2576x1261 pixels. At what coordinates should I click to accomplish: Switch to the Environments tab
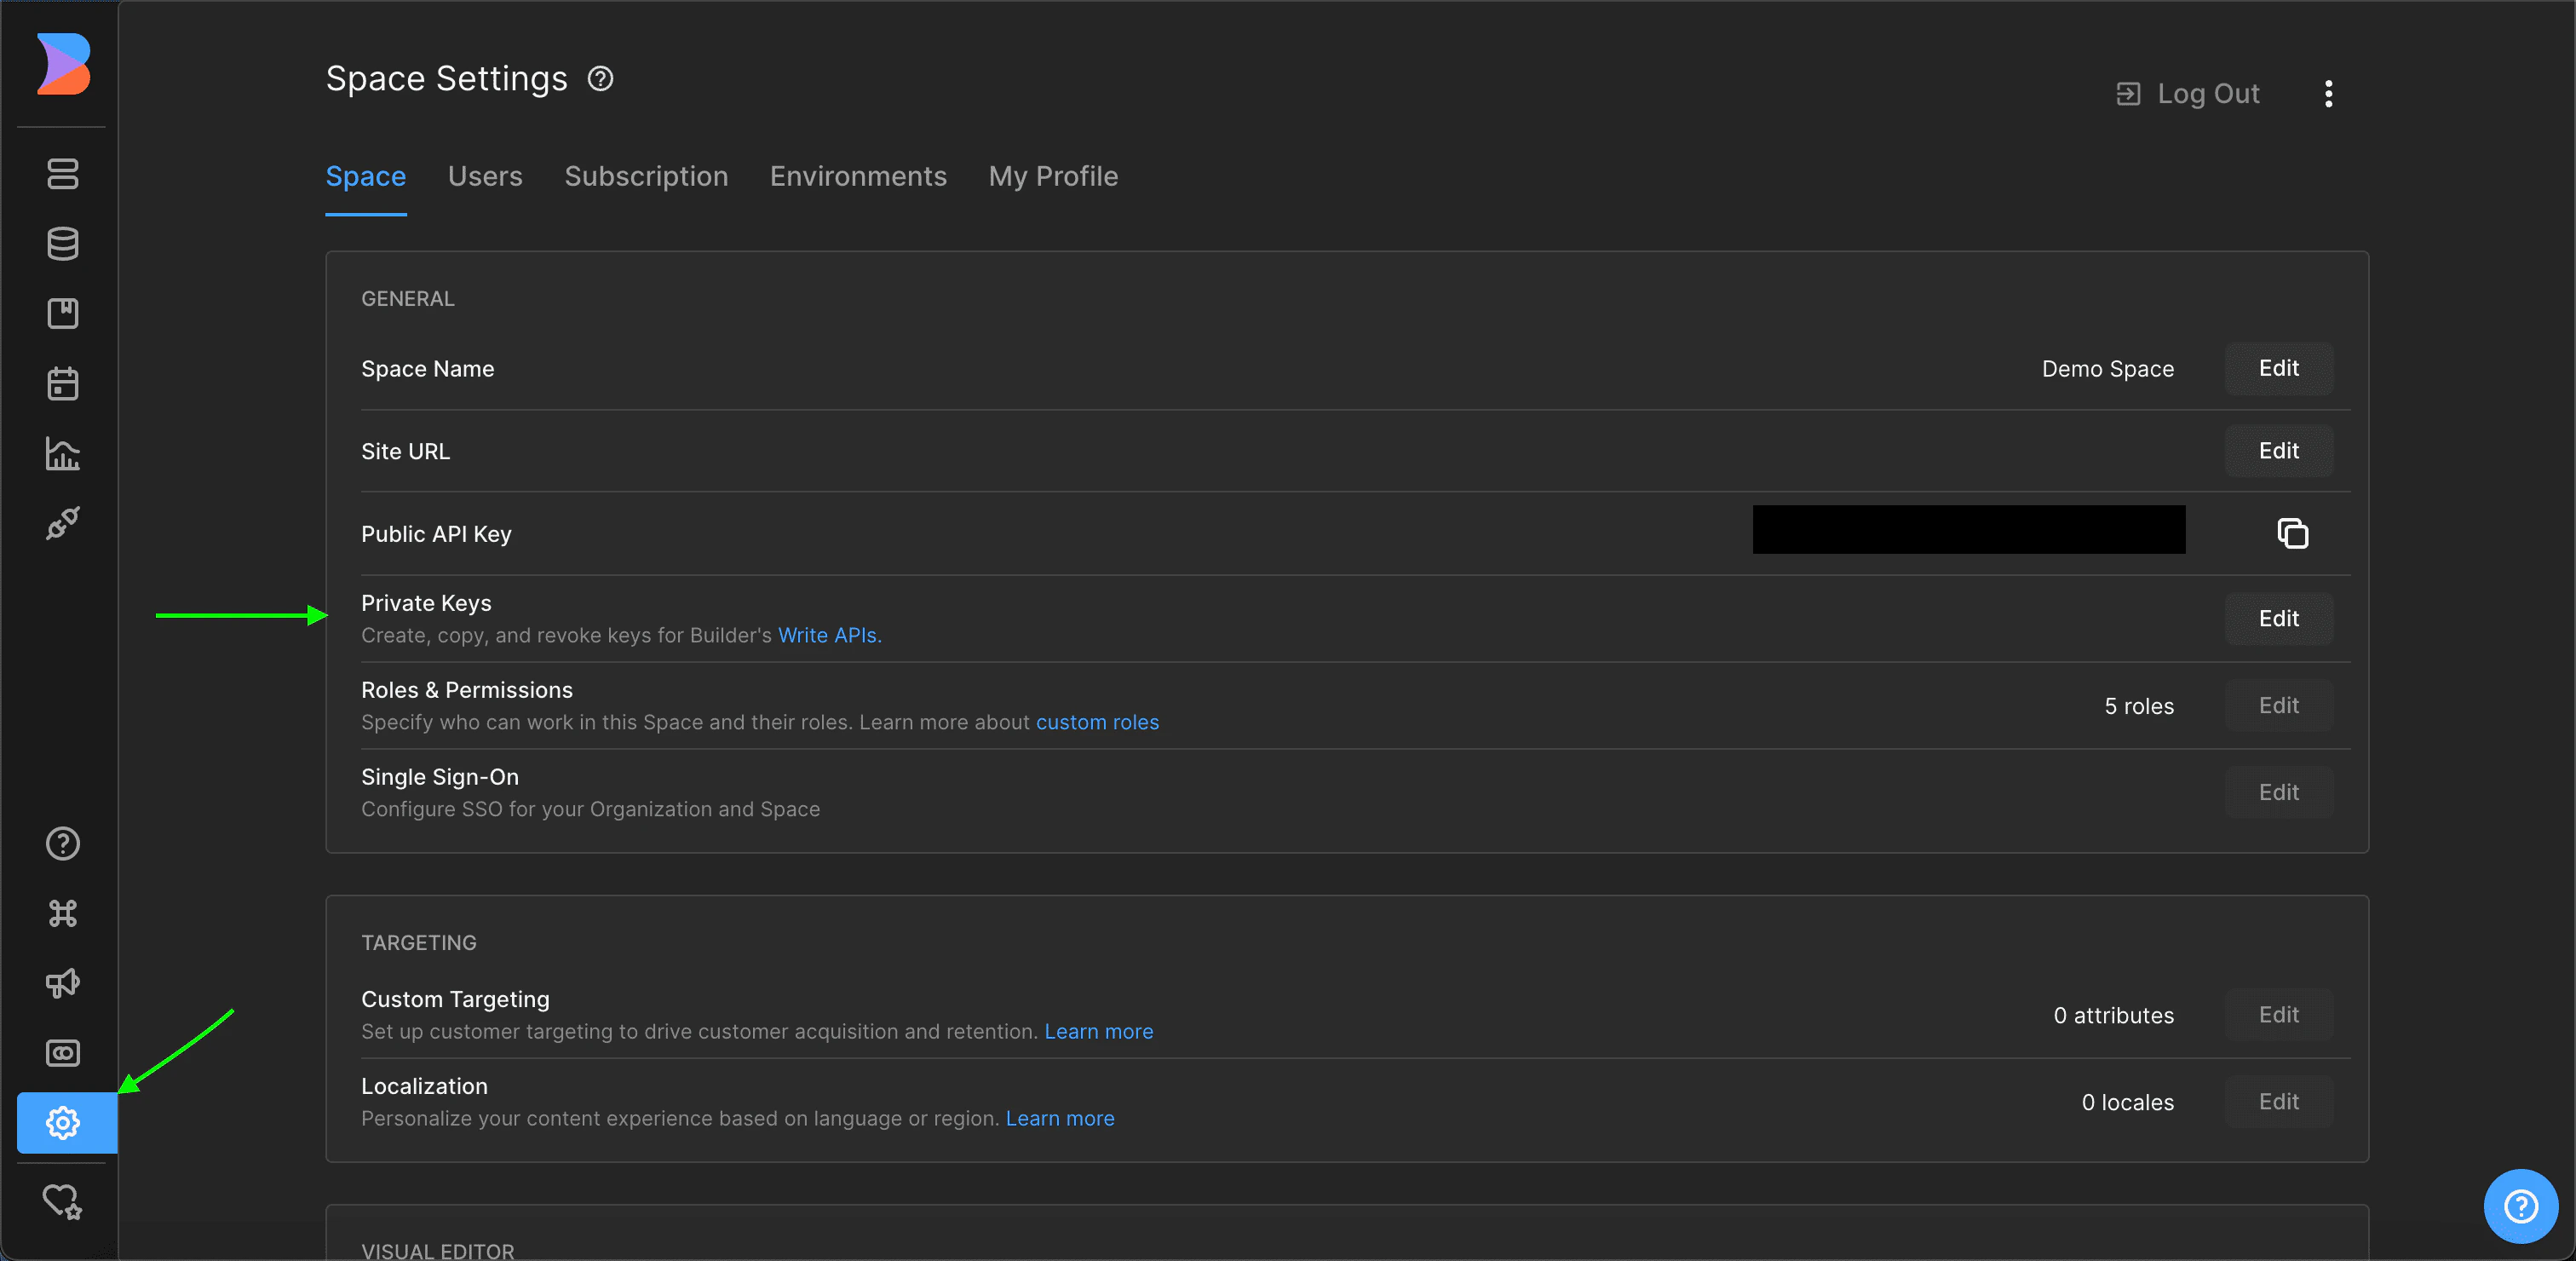click(858, 177)
